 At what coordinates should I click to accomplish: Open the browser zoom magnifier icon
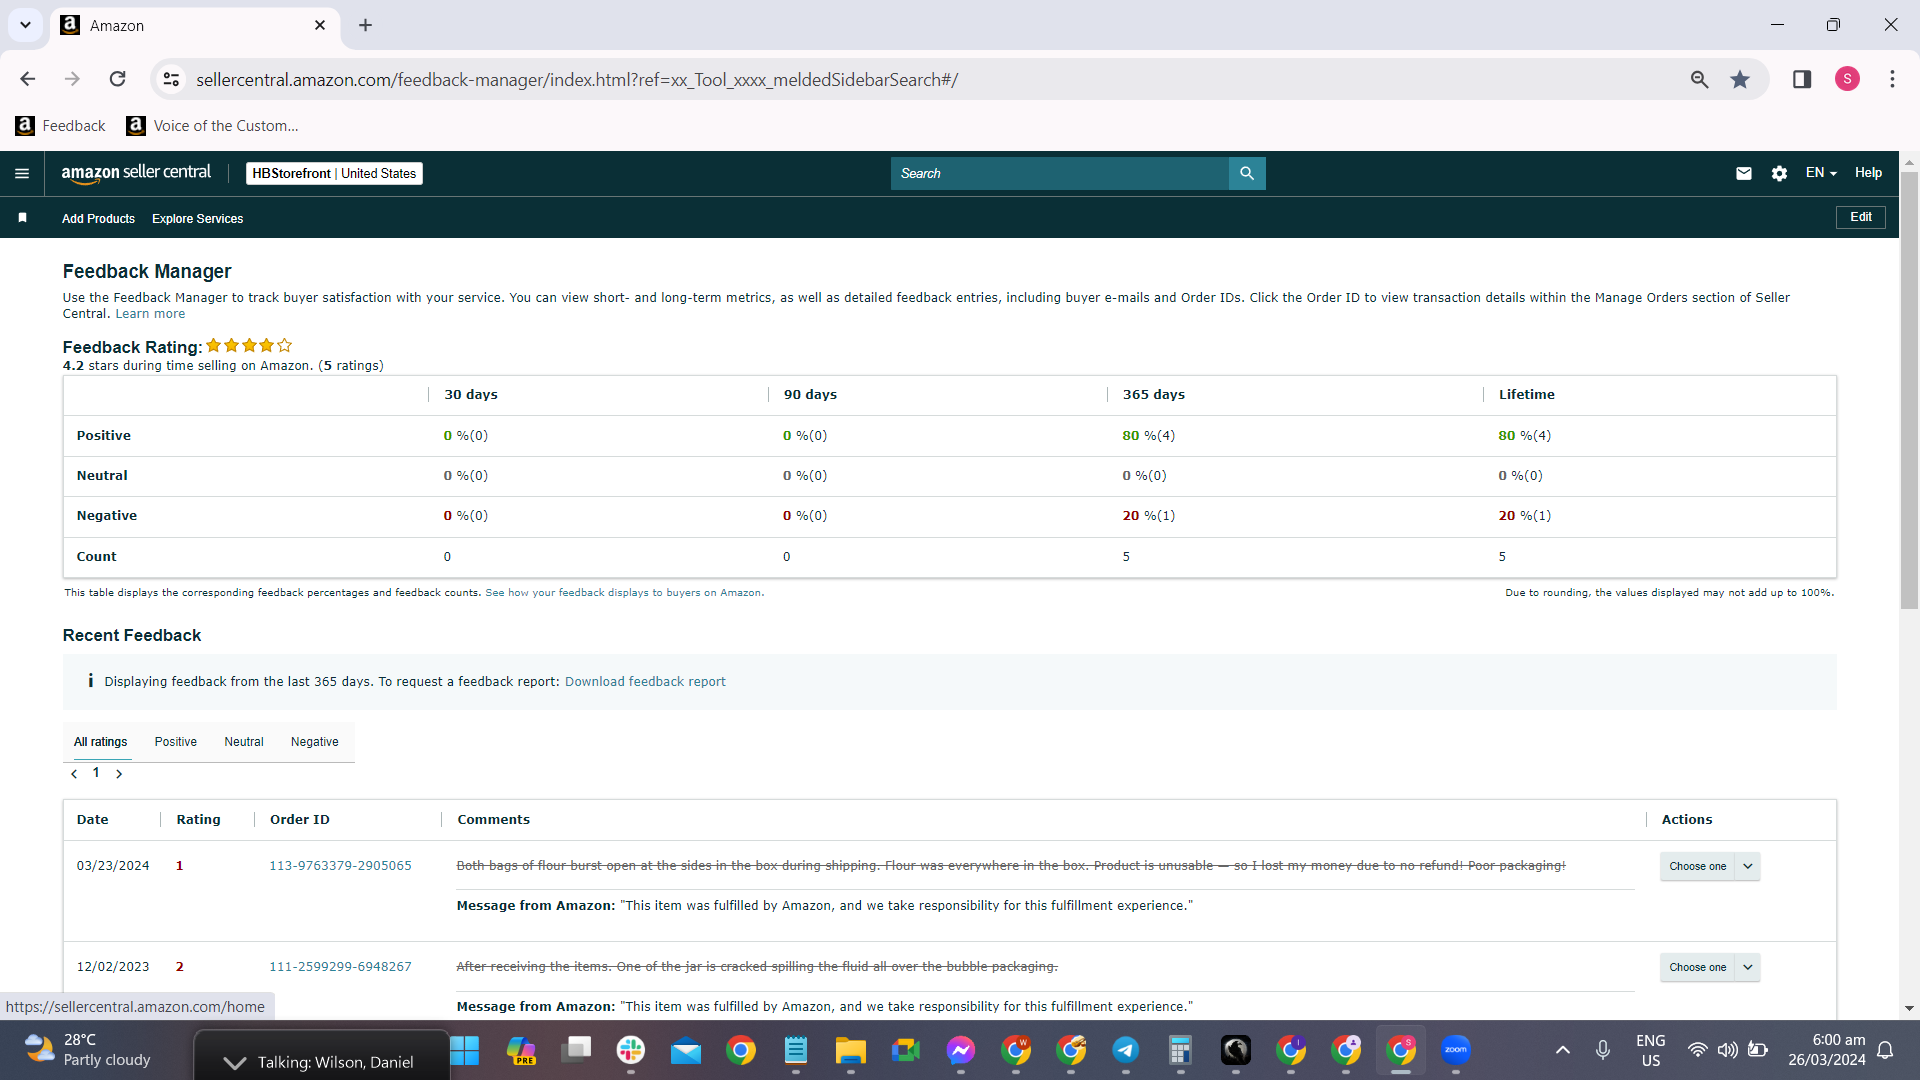pyautogui.click(x=1699, y=79)
